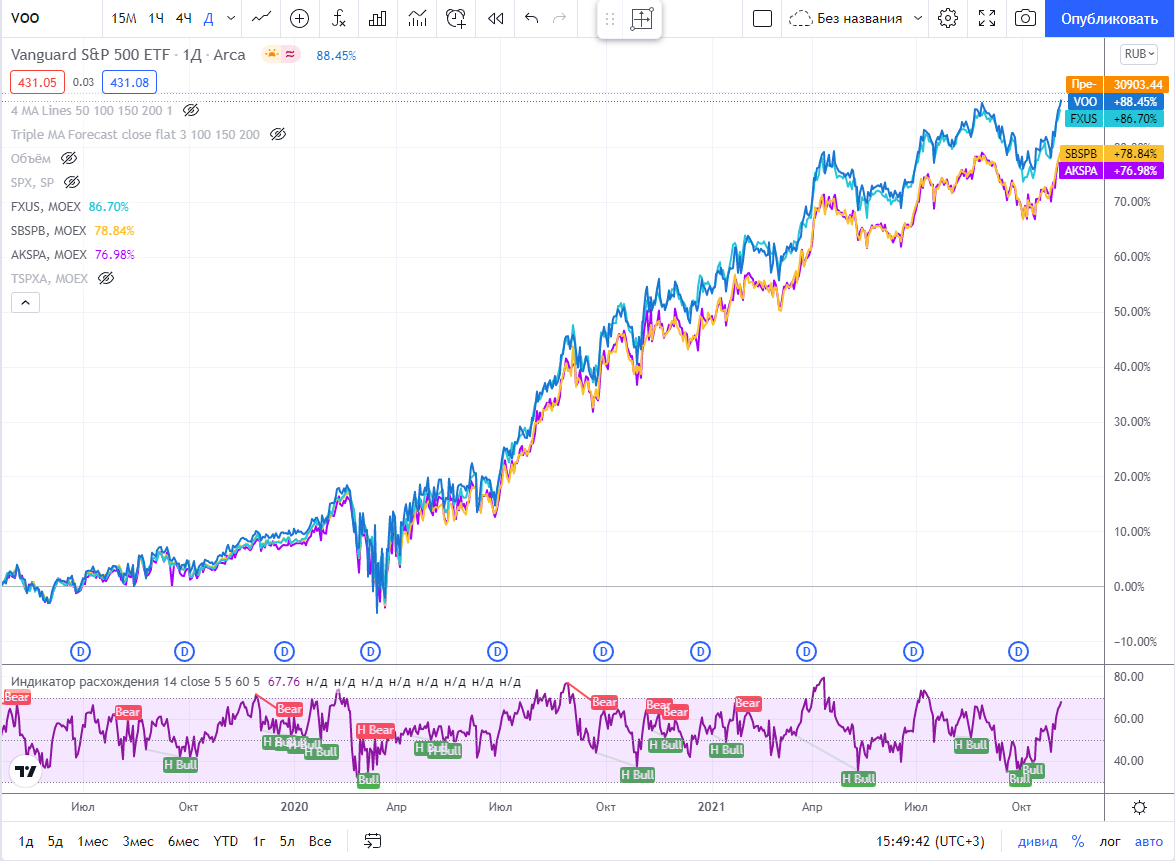The image size is (1175, 861).
Task: Click the TradingView logo
Action: [25, 771]
